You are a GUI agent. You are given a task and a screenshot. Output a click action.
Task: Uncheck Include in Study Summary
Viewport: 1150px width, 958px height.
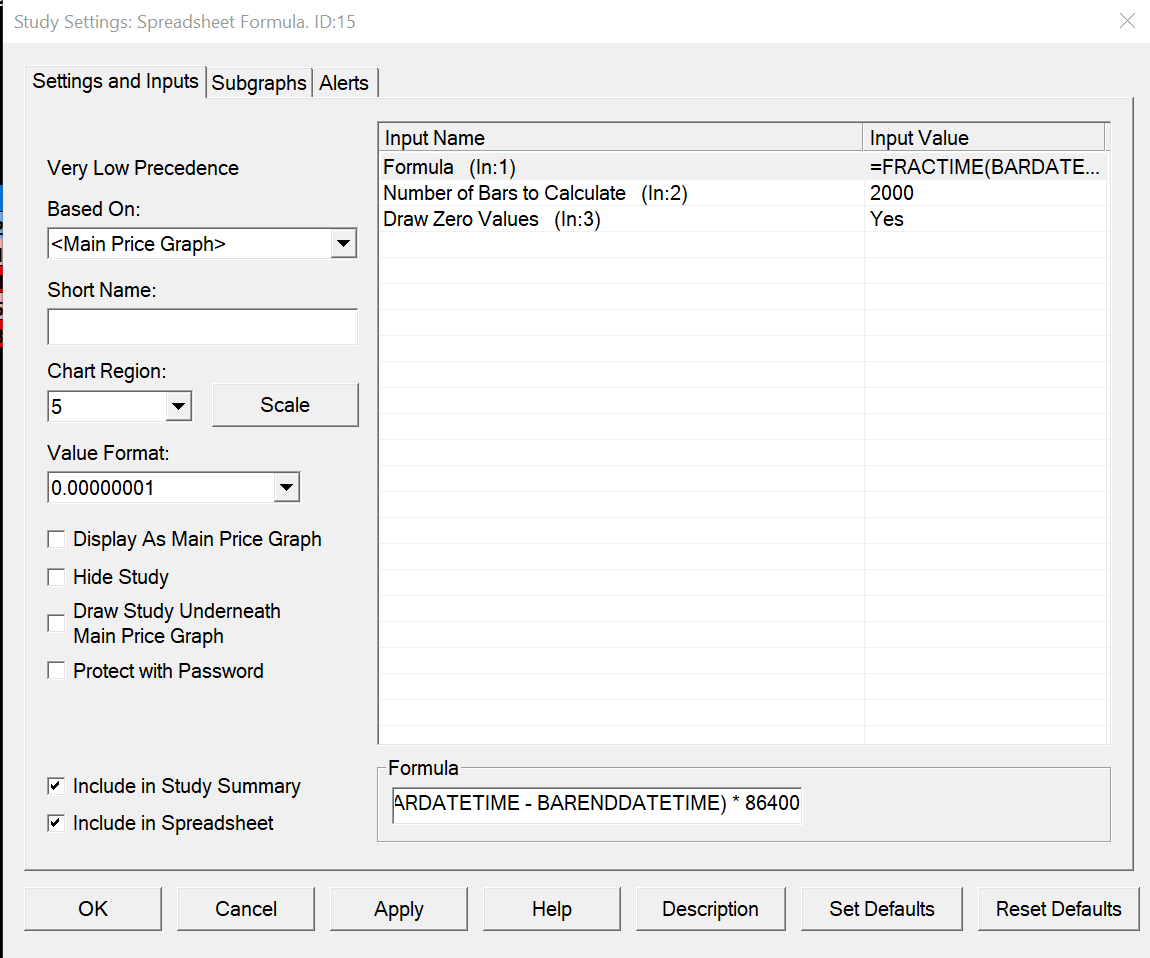tap(57, 787)
